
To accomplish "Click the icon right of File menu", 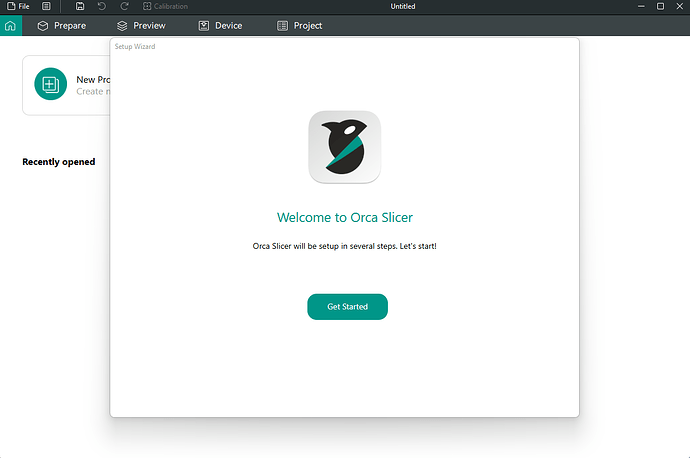I will [46, 6].
